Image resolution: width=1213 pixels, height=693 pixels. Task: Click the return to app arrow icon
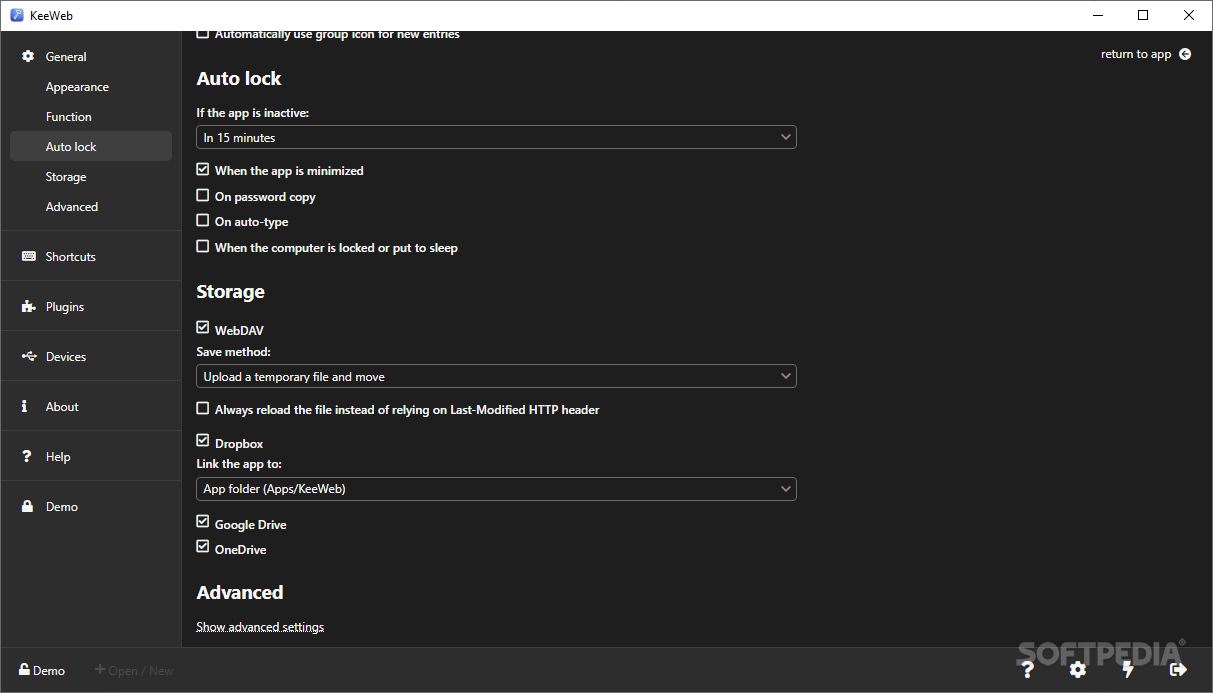click(1185, 54)
